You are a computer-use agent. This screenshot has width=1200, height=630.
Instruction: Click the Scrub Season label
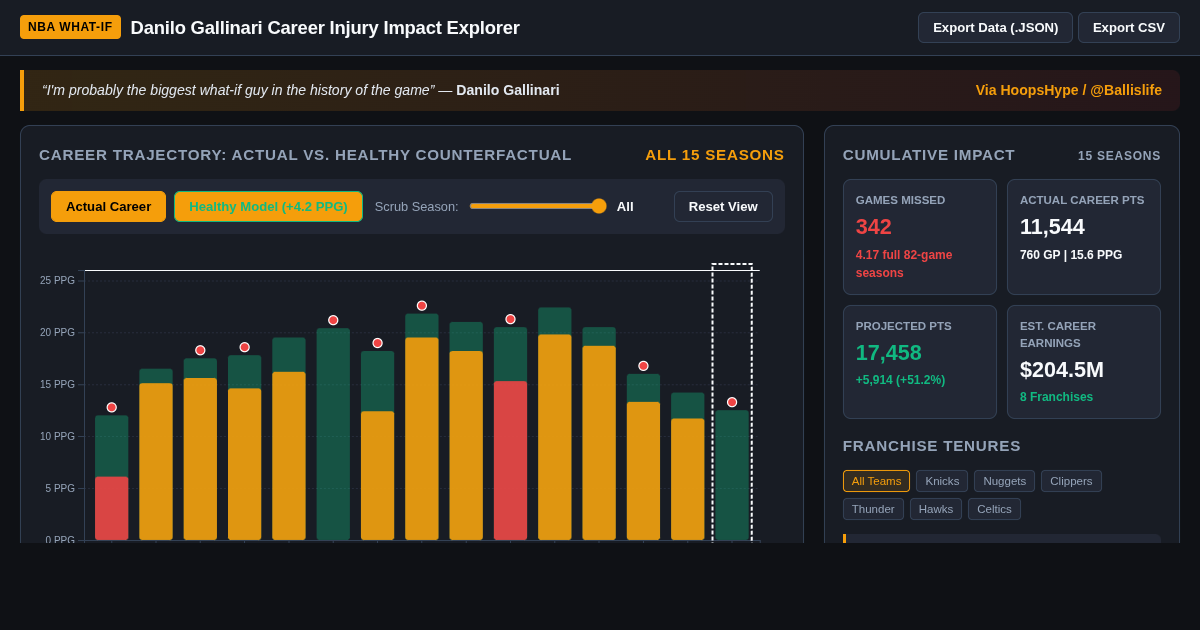416,207
